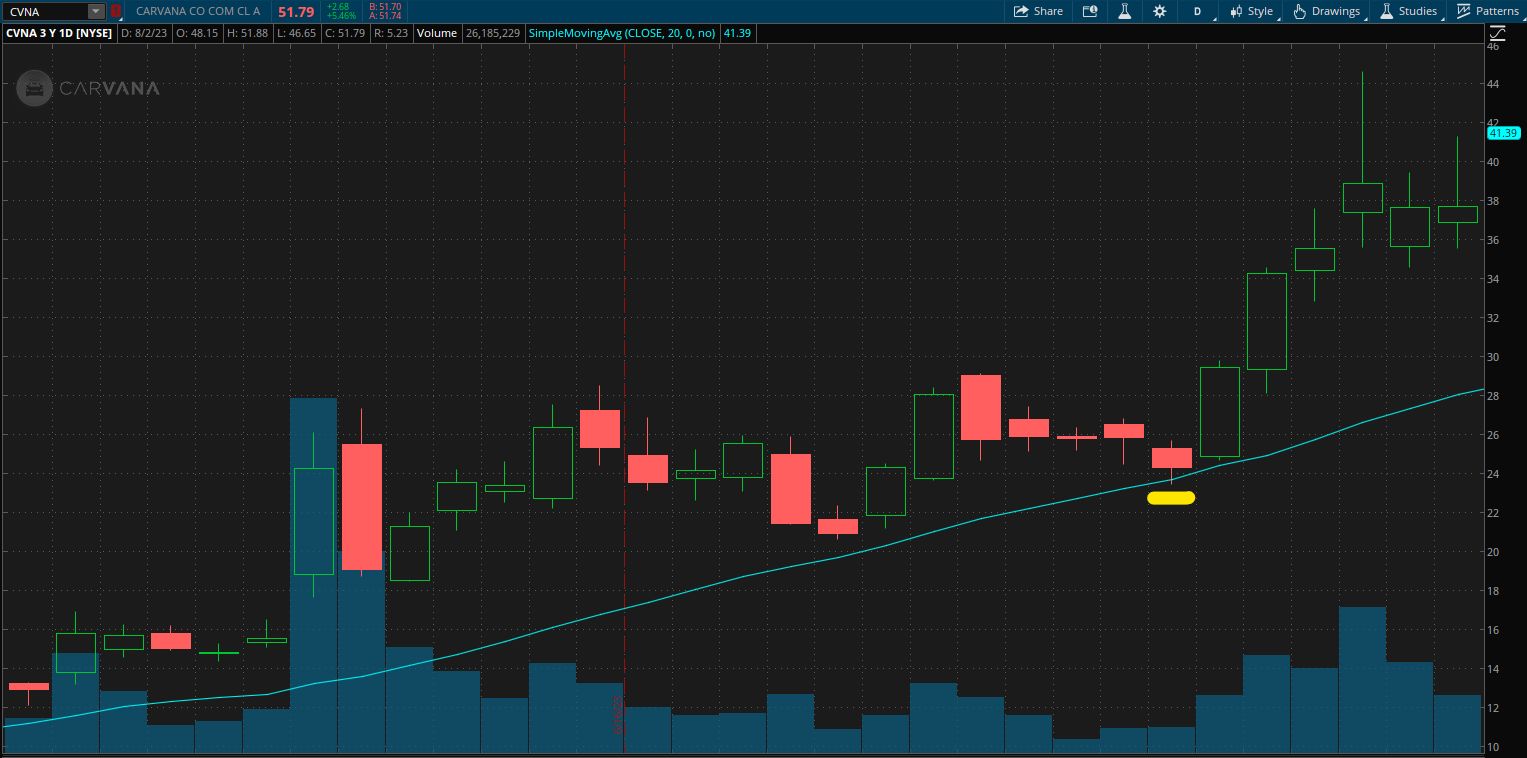Click the Patterns button
The width and height of the screenshot is (1527, 758).
(1487, 11)
